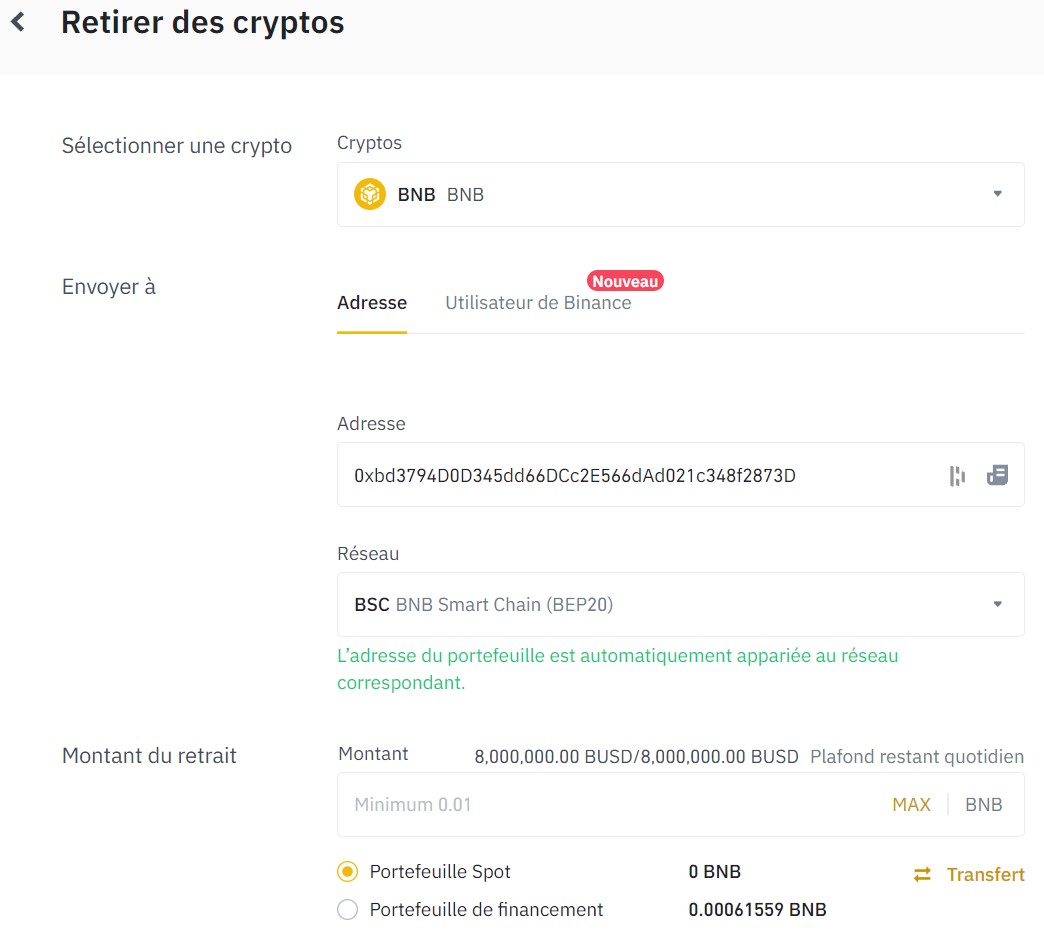Switch to the Adresse tab
The image size is (1044, 939).
(372, 303)
